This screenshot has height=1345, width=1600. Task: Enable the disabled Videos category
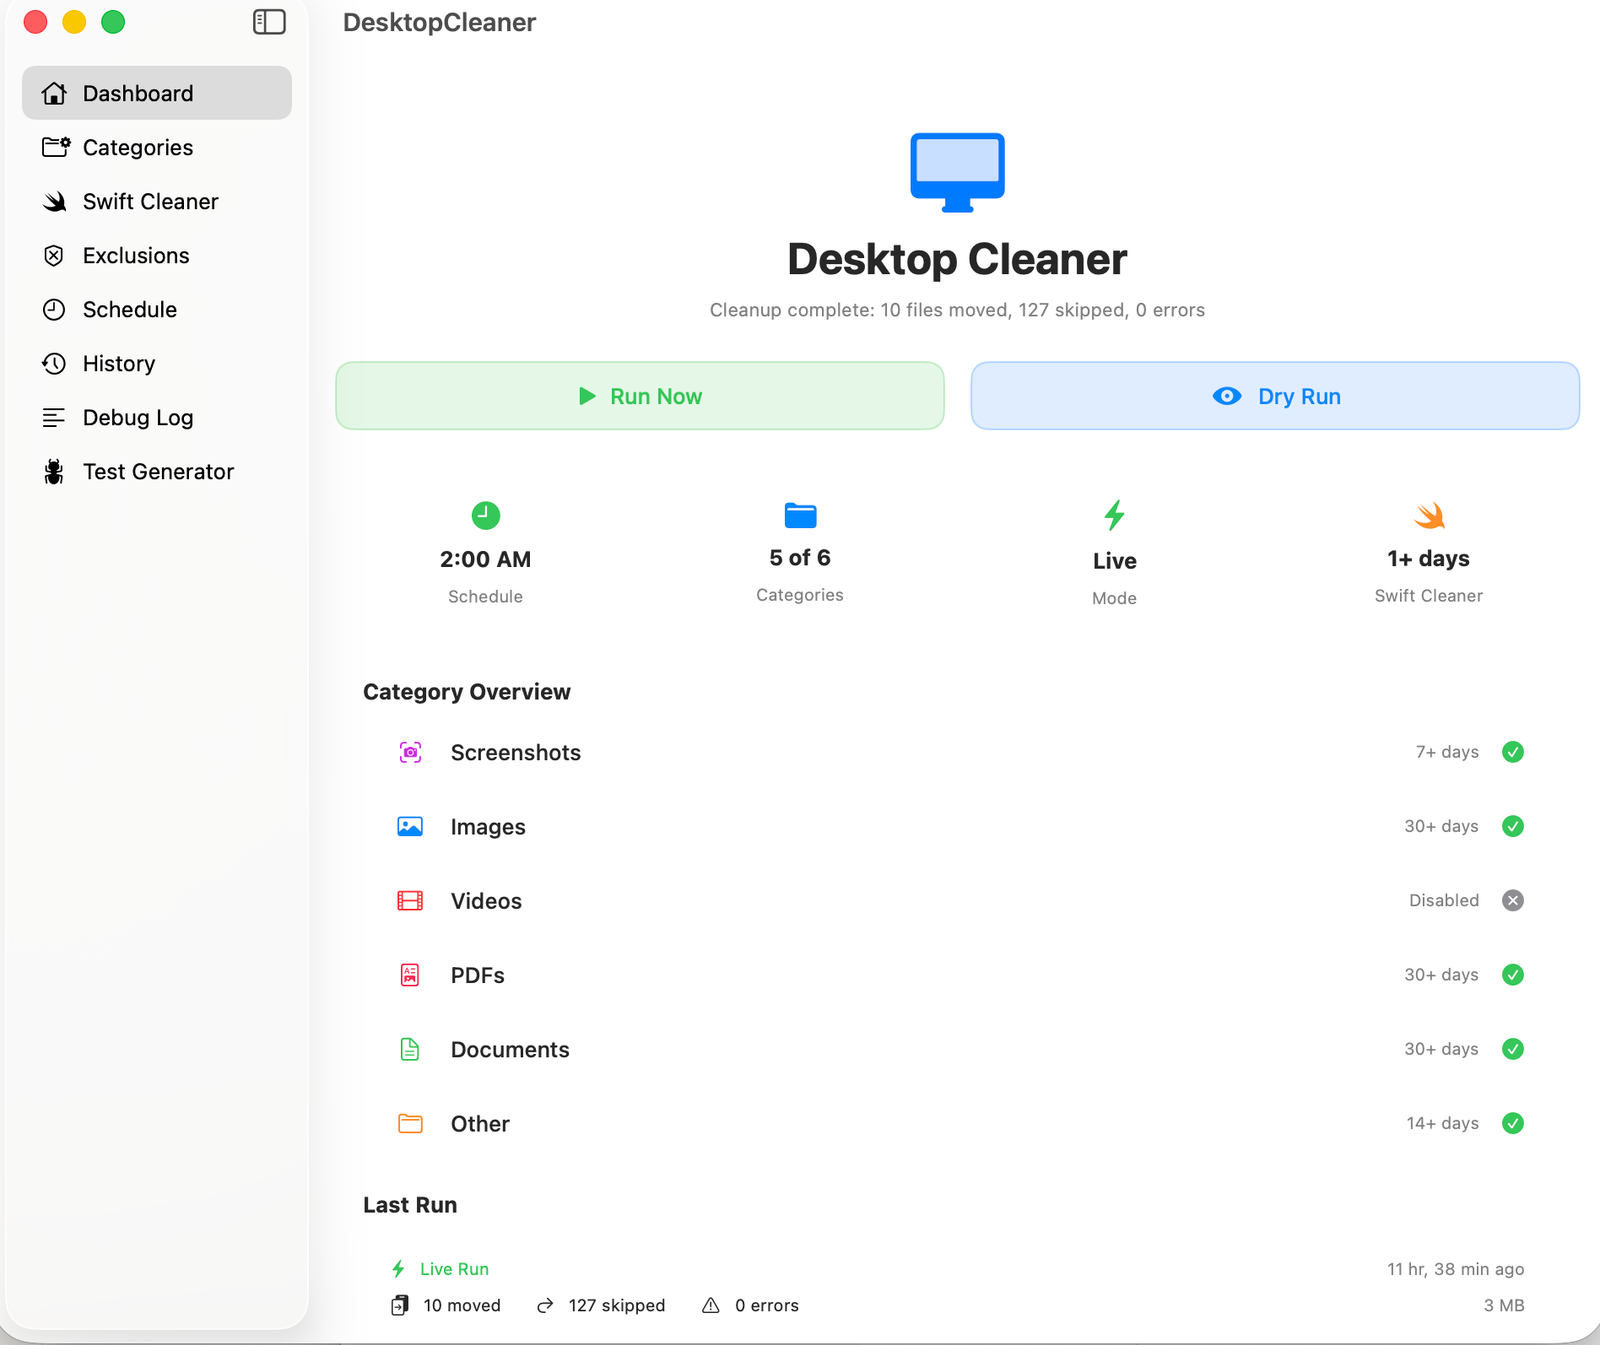(x=1512, y=900)
